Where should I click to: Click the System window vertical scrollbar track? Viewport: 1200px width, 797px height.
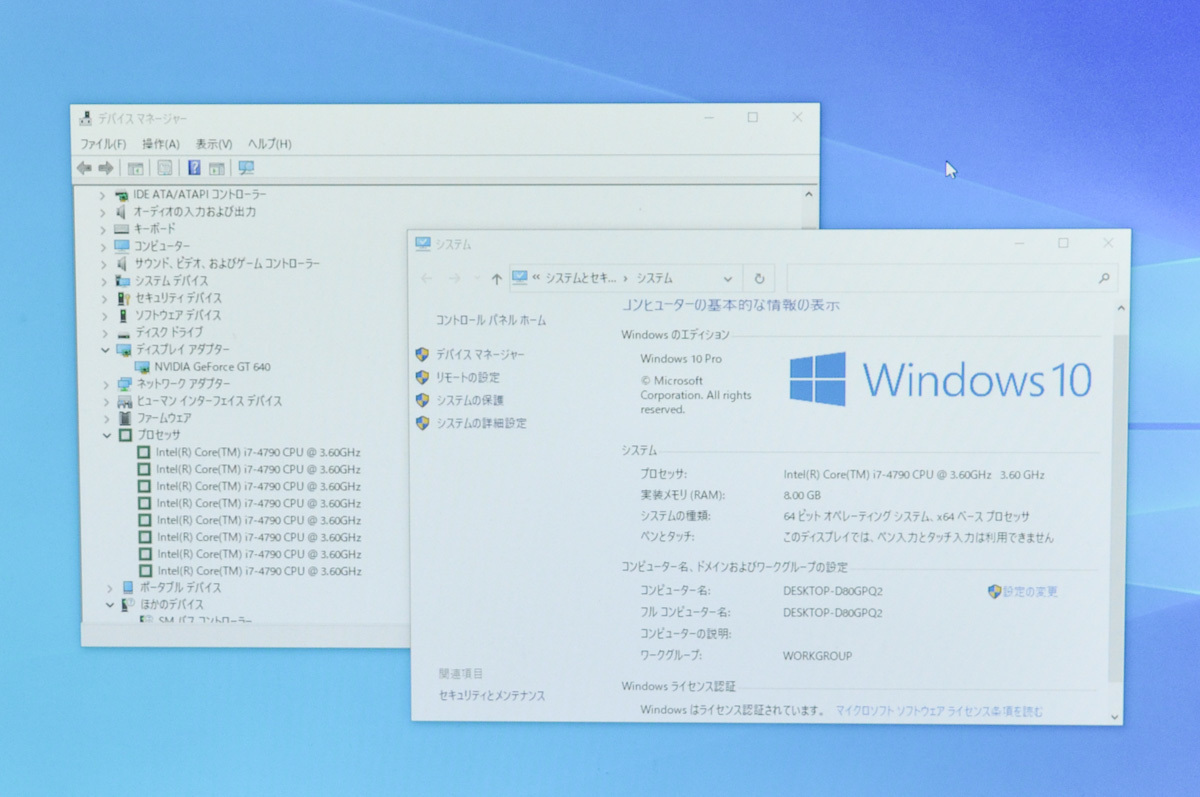click(1116, 510)
